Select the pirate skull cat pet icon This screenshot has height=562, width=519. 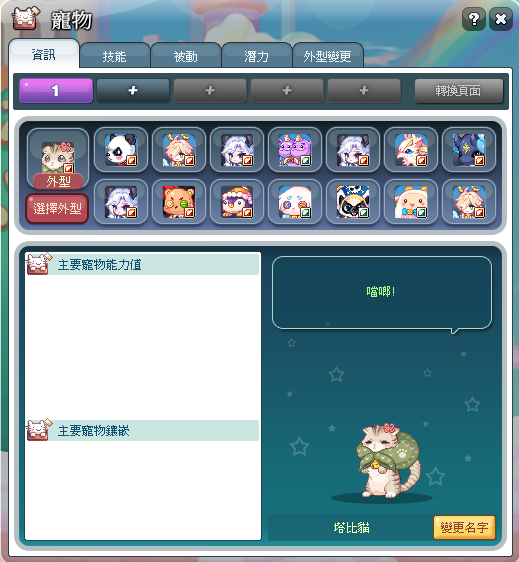(x=353, y=202)
